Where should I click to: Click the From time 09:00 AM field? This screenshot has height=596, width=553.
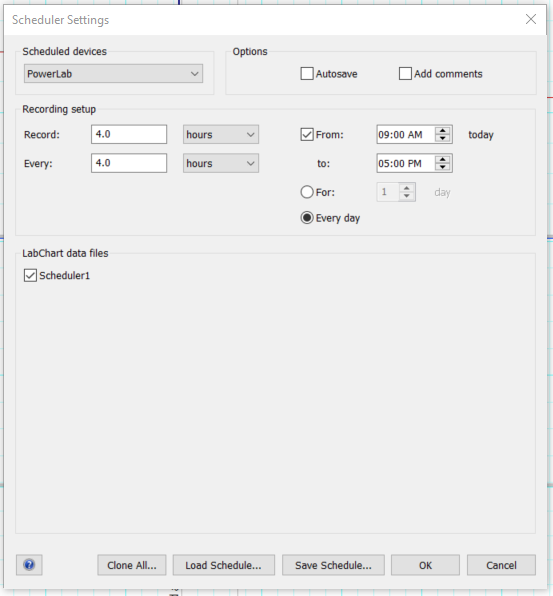pos(405,135)
